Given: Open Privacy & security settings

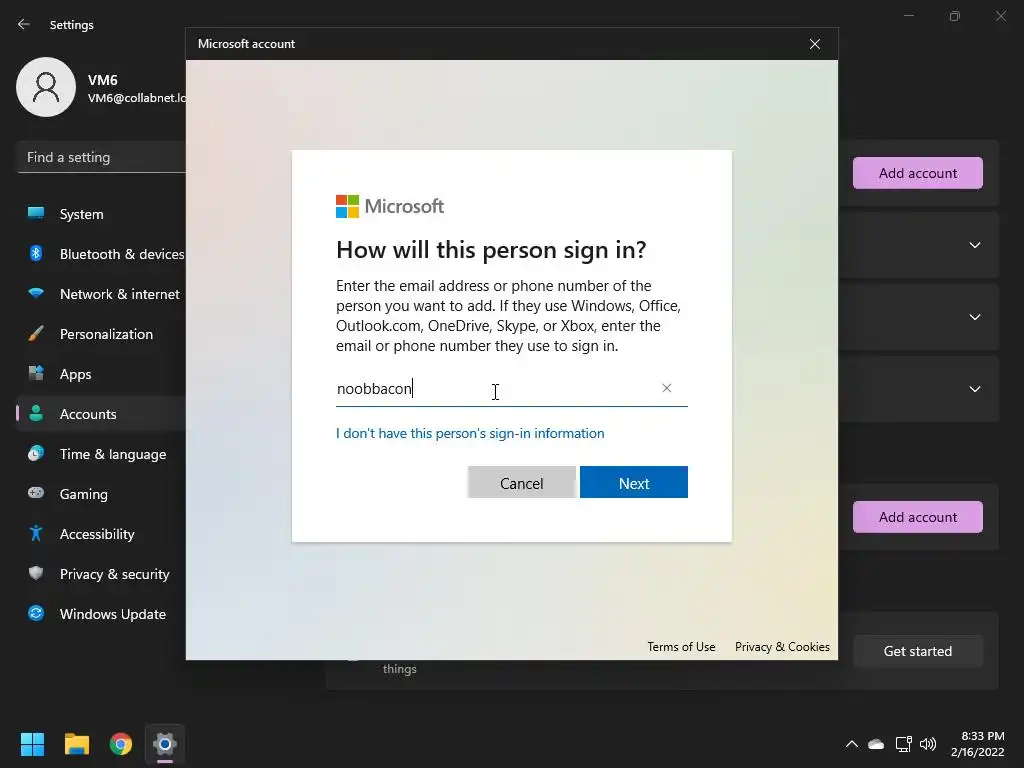Looking at the screenshot, I should pyautogui.click(x=101, y=574).
